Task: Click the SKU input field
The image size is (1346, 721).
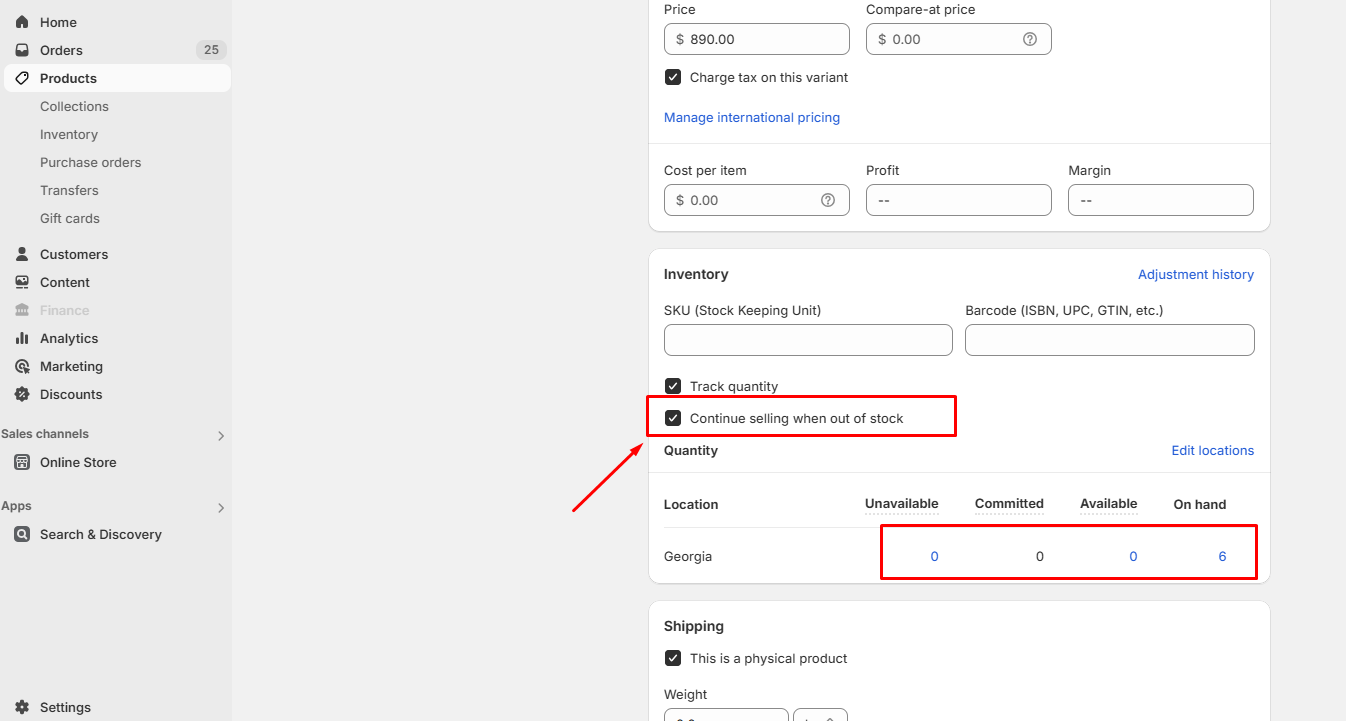Action: (808, 340)
